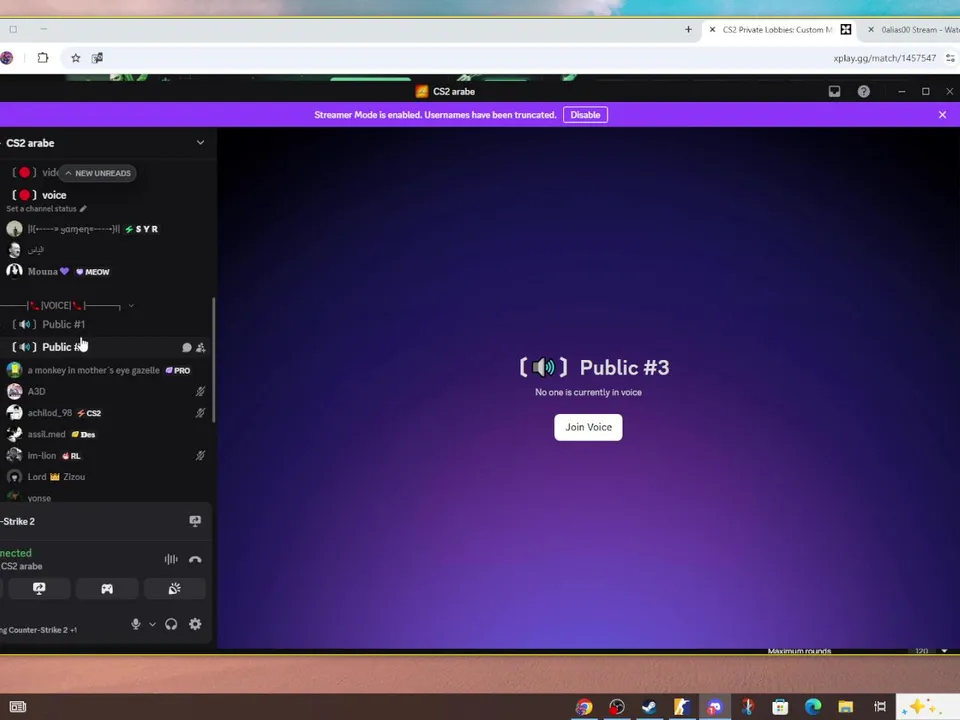Close the 0alias00 Stream tab
The height and width of the screenshot is (720, 960).
871,29
